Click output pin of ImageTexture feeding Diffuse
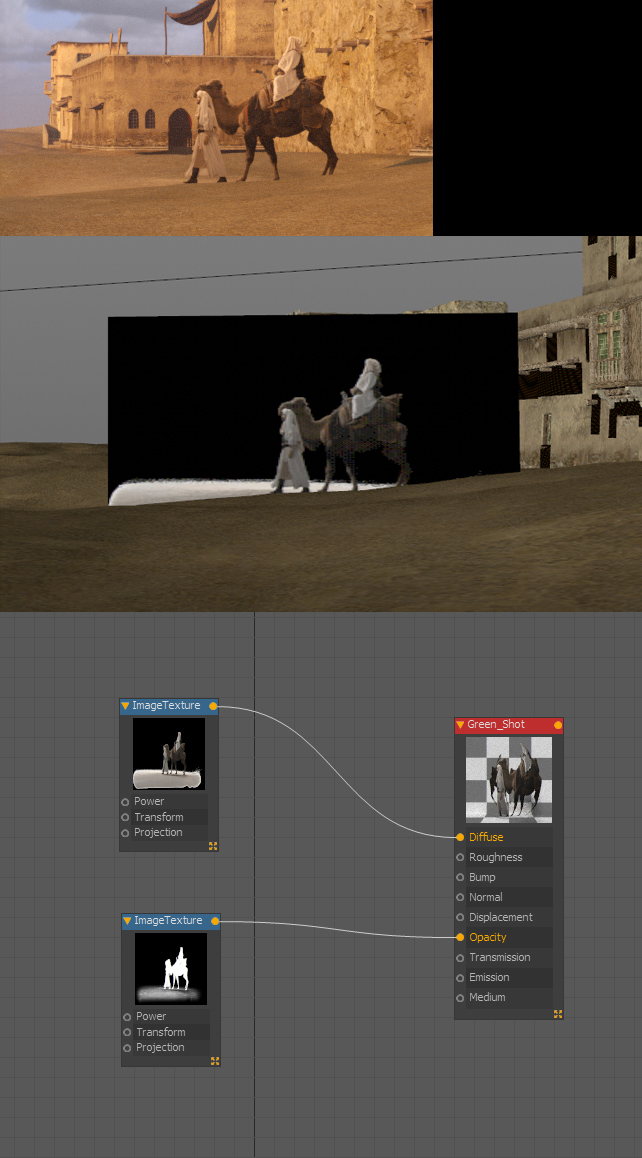 tap(213, 706)
